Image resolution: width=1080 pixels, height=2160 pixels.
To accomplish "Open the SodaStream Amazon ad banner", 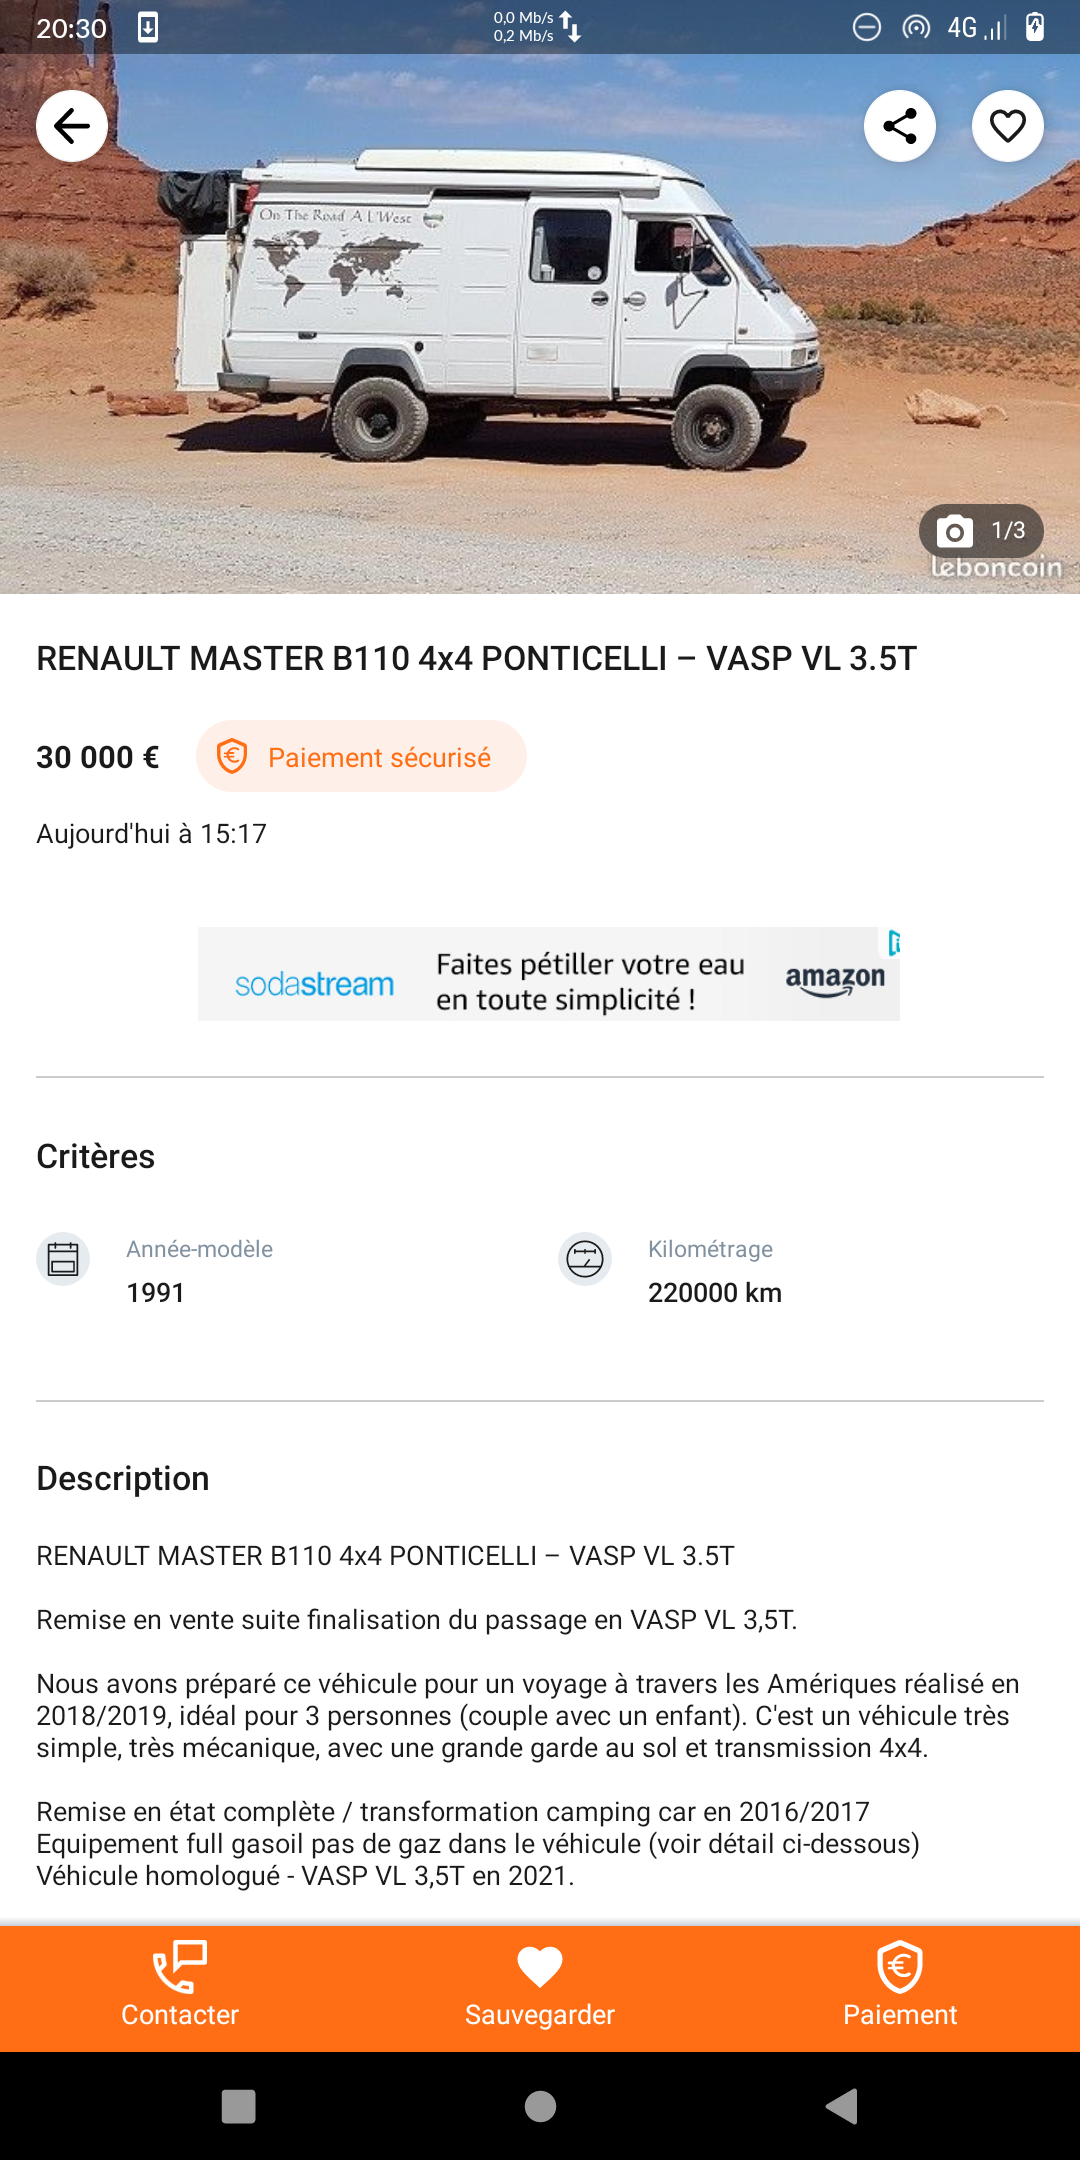I will click(548, 975).
